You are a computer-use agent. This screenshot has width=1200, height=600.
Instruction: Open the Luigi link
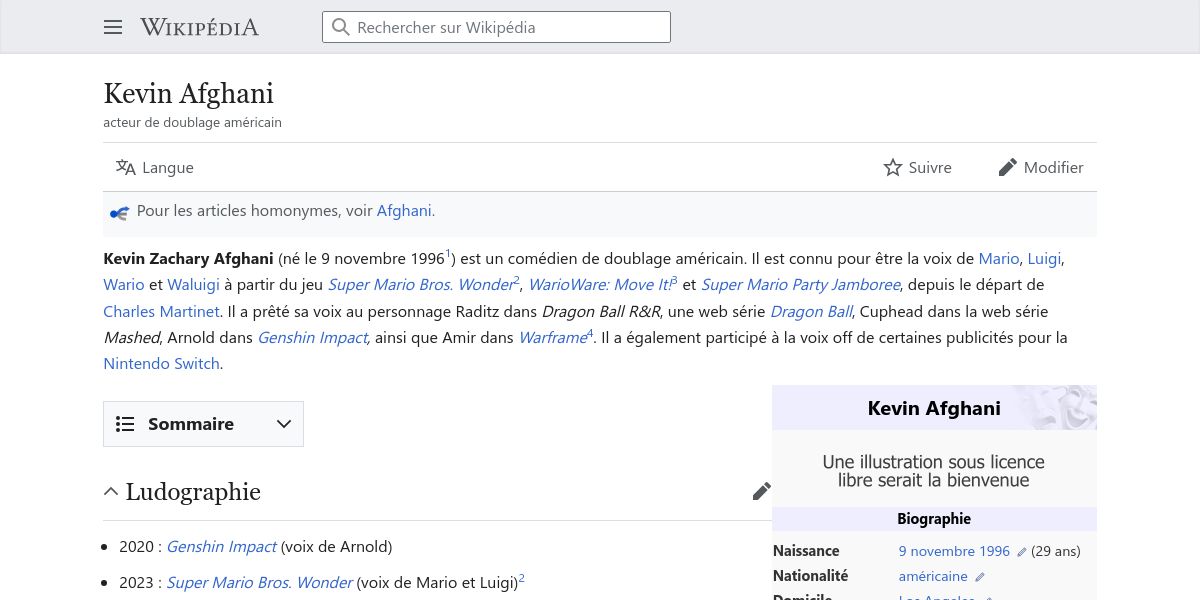(x=1044, y=258)
